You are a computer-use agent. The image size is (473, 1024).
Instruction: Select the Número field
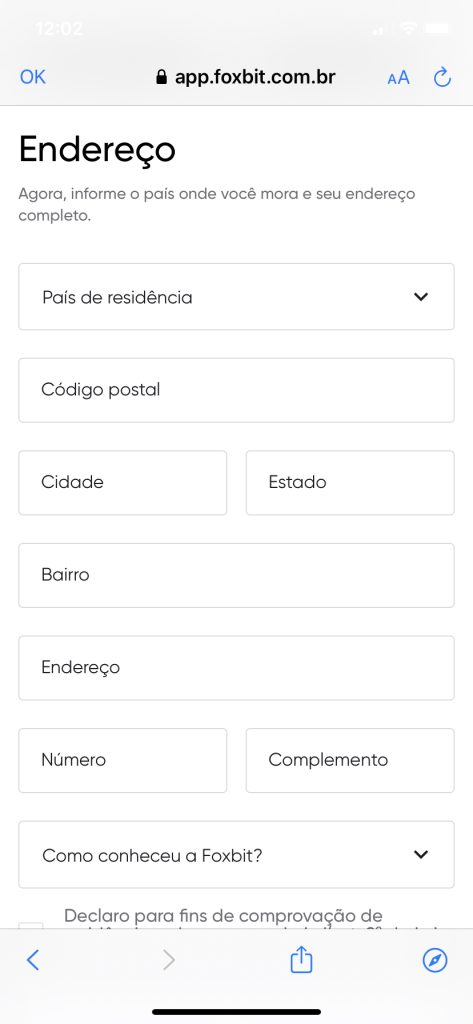point(123,761)
